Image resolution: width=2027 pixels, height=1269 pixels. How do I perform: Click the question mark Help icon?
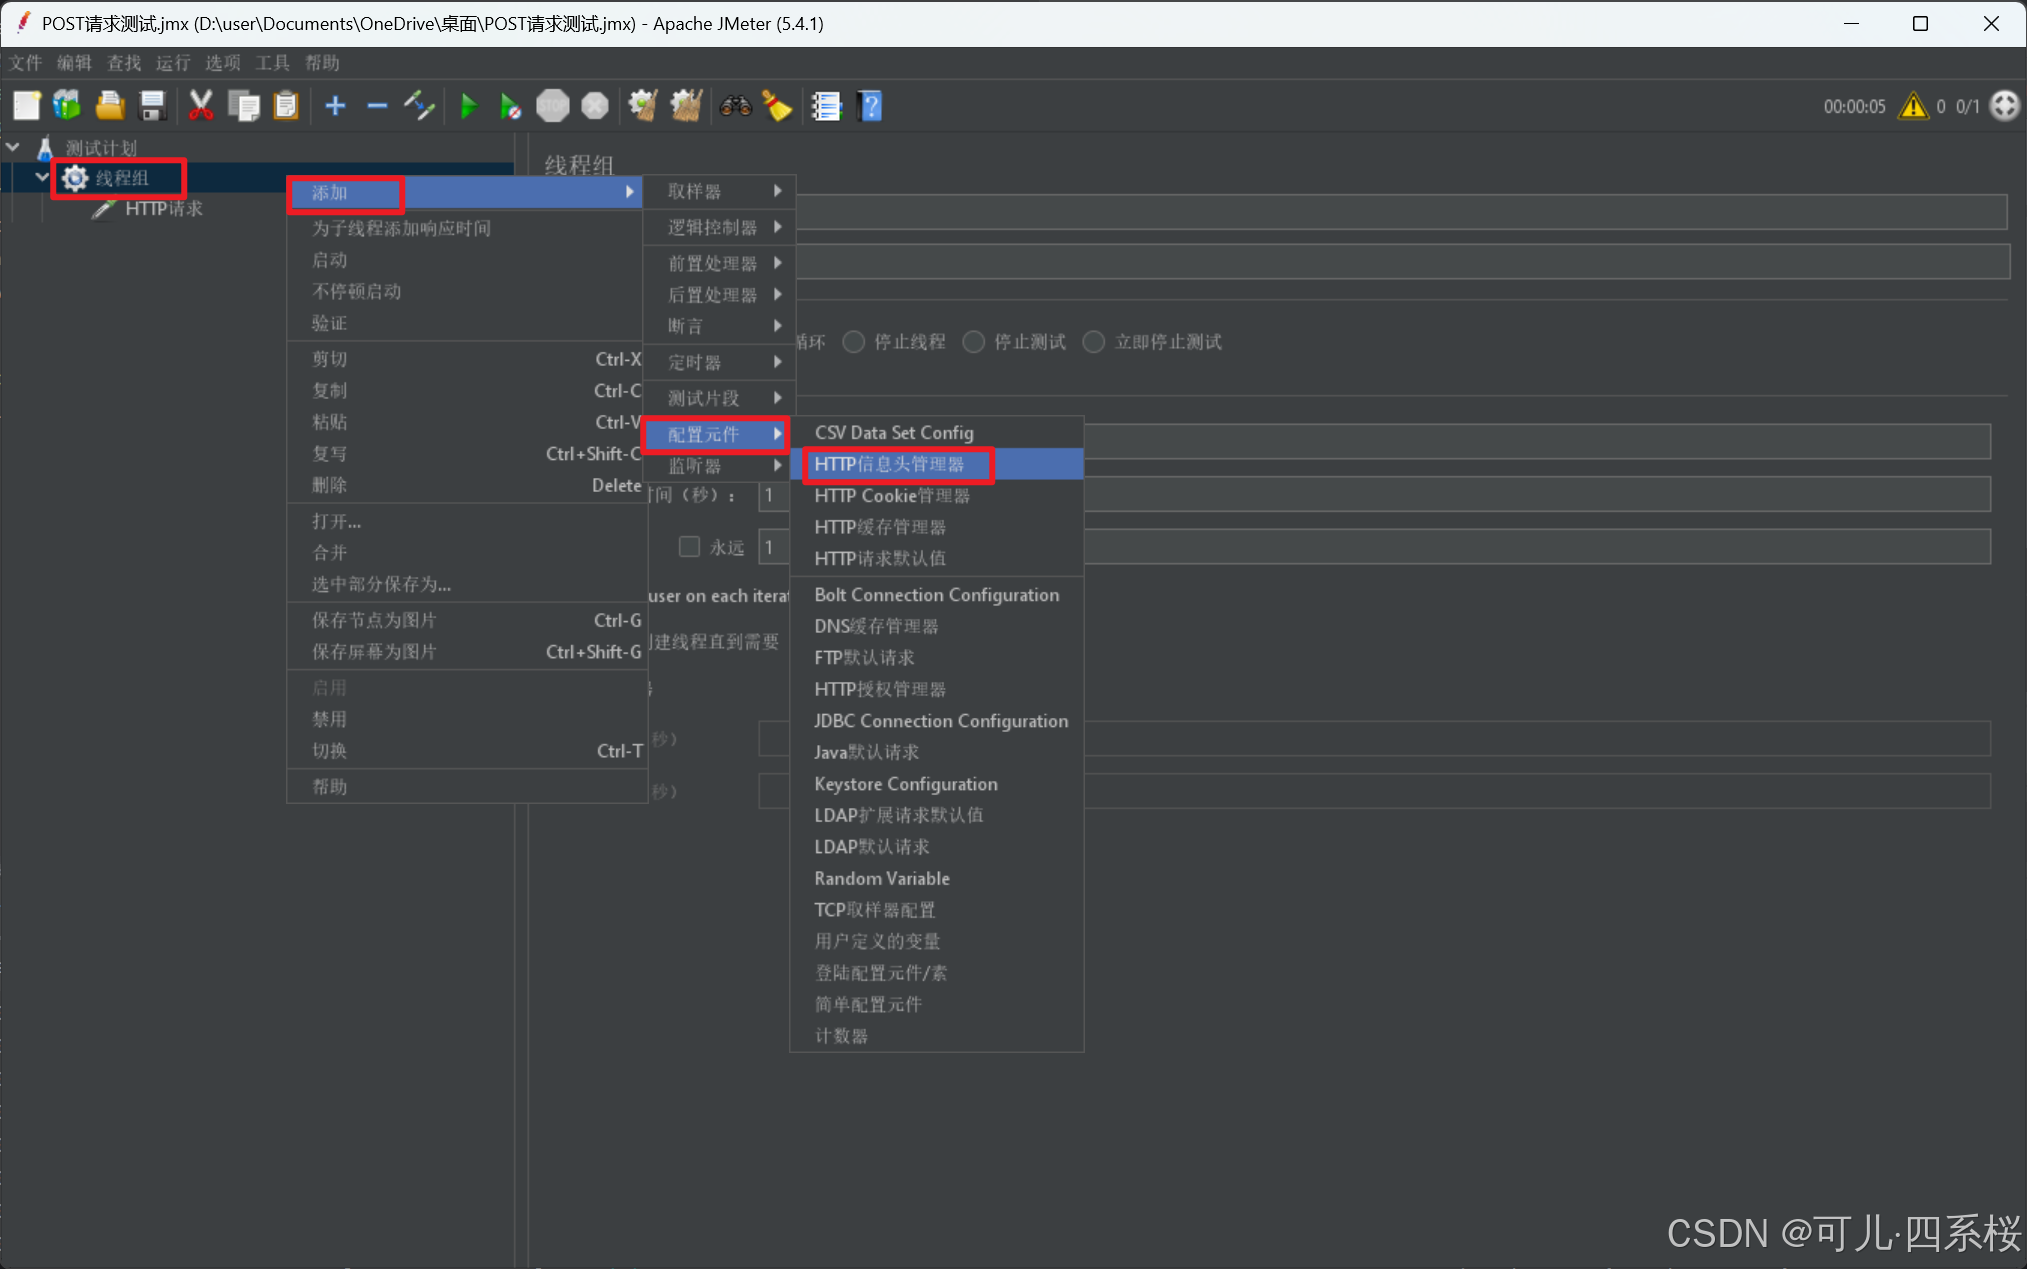click(870, 106)
